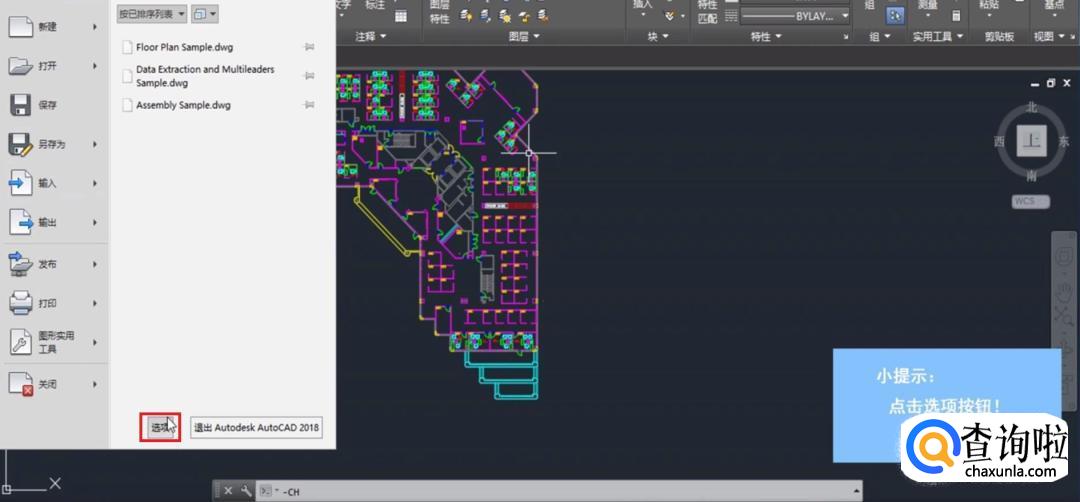Click the command line input field
This screenshot has height=502, width=1080.
pos(560,491)
